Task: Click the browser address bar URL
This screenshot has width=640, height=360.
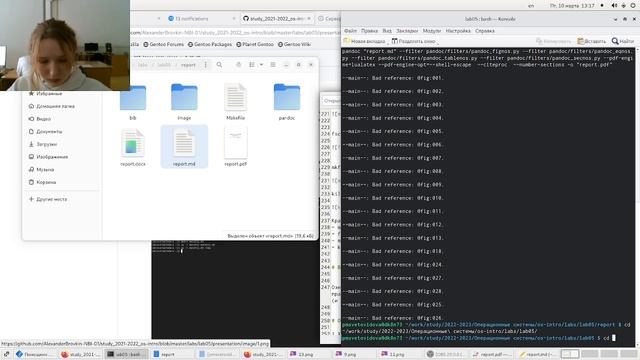Action: [x=236, y=32]
